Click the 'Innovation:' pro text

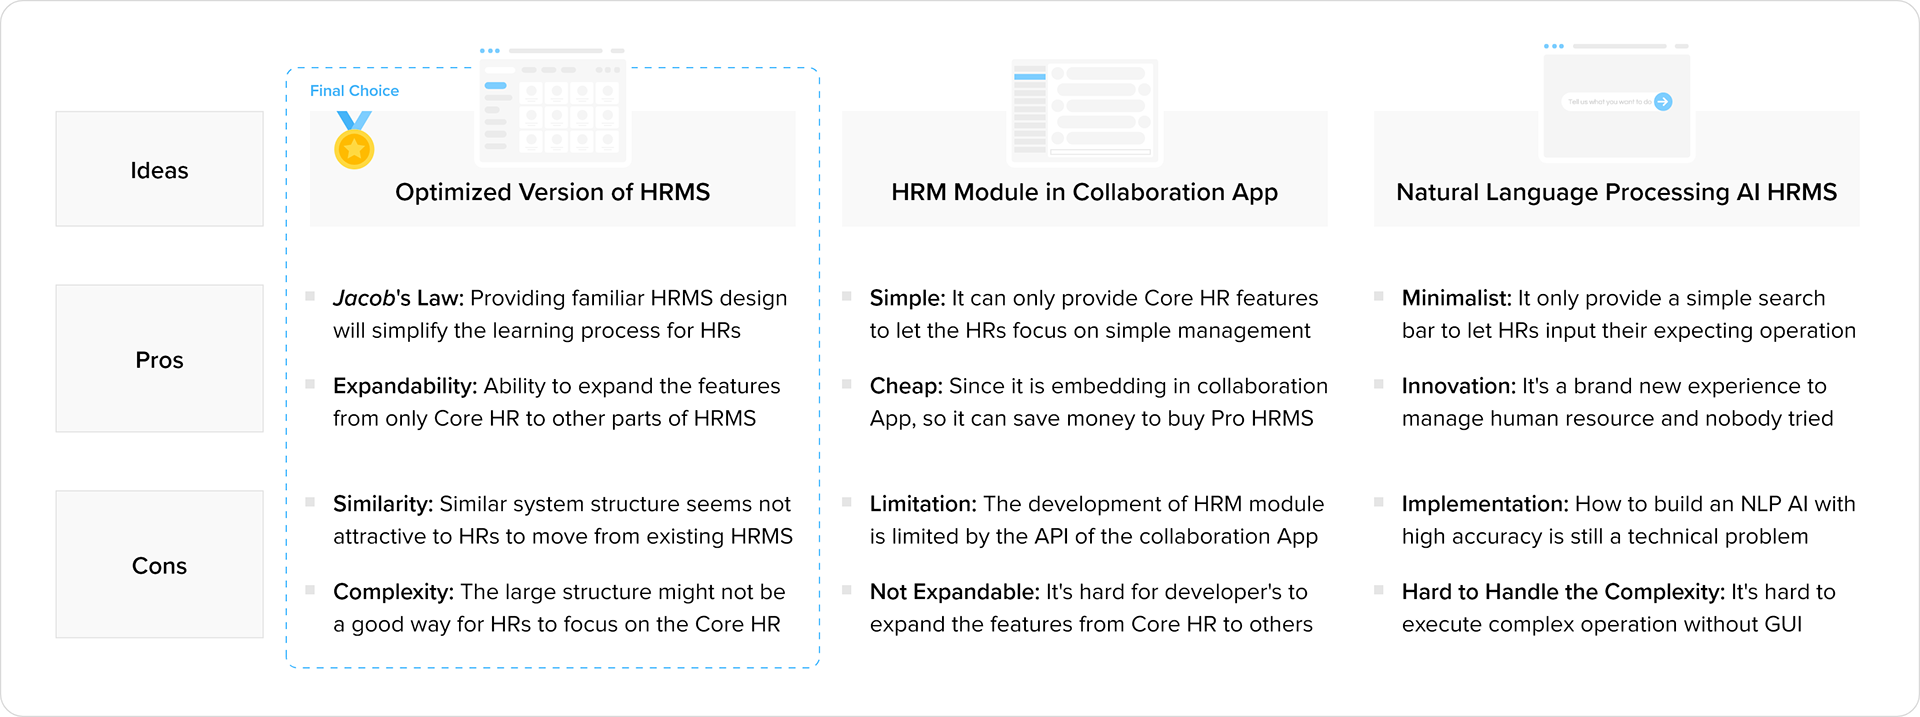click(1459, 386)
